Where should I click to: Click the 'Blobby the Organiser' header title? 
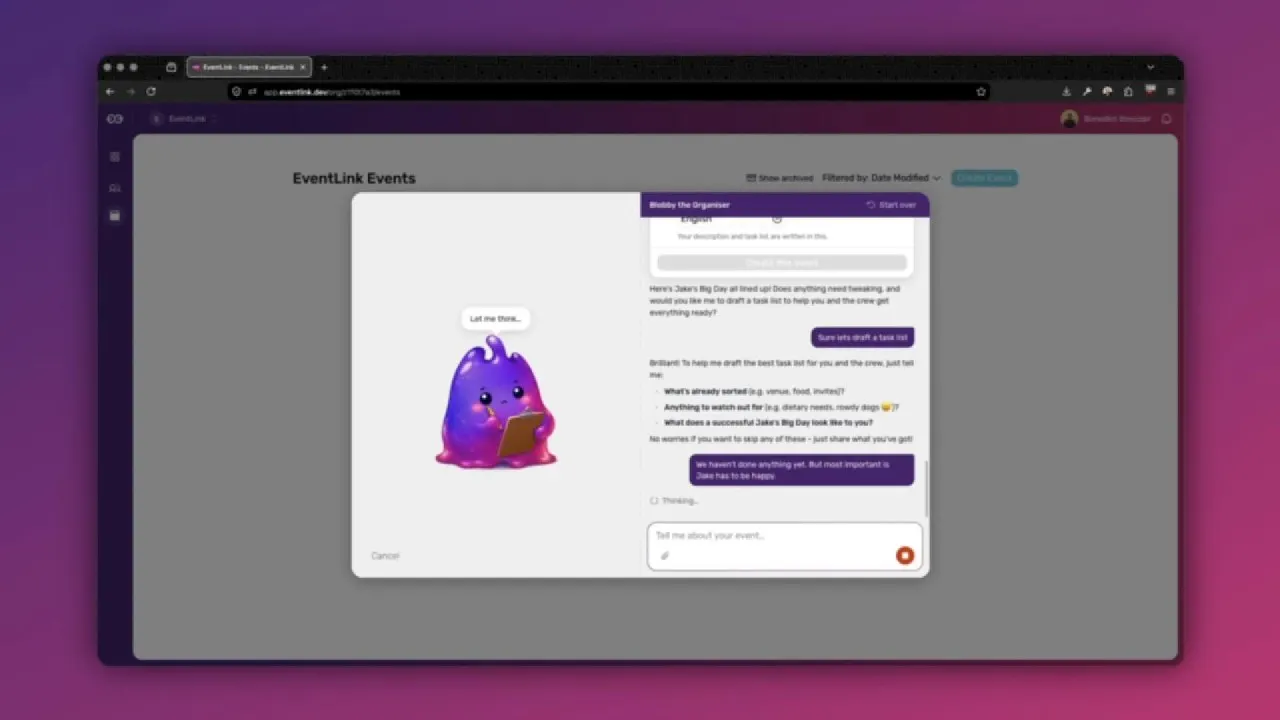[689, 205]
